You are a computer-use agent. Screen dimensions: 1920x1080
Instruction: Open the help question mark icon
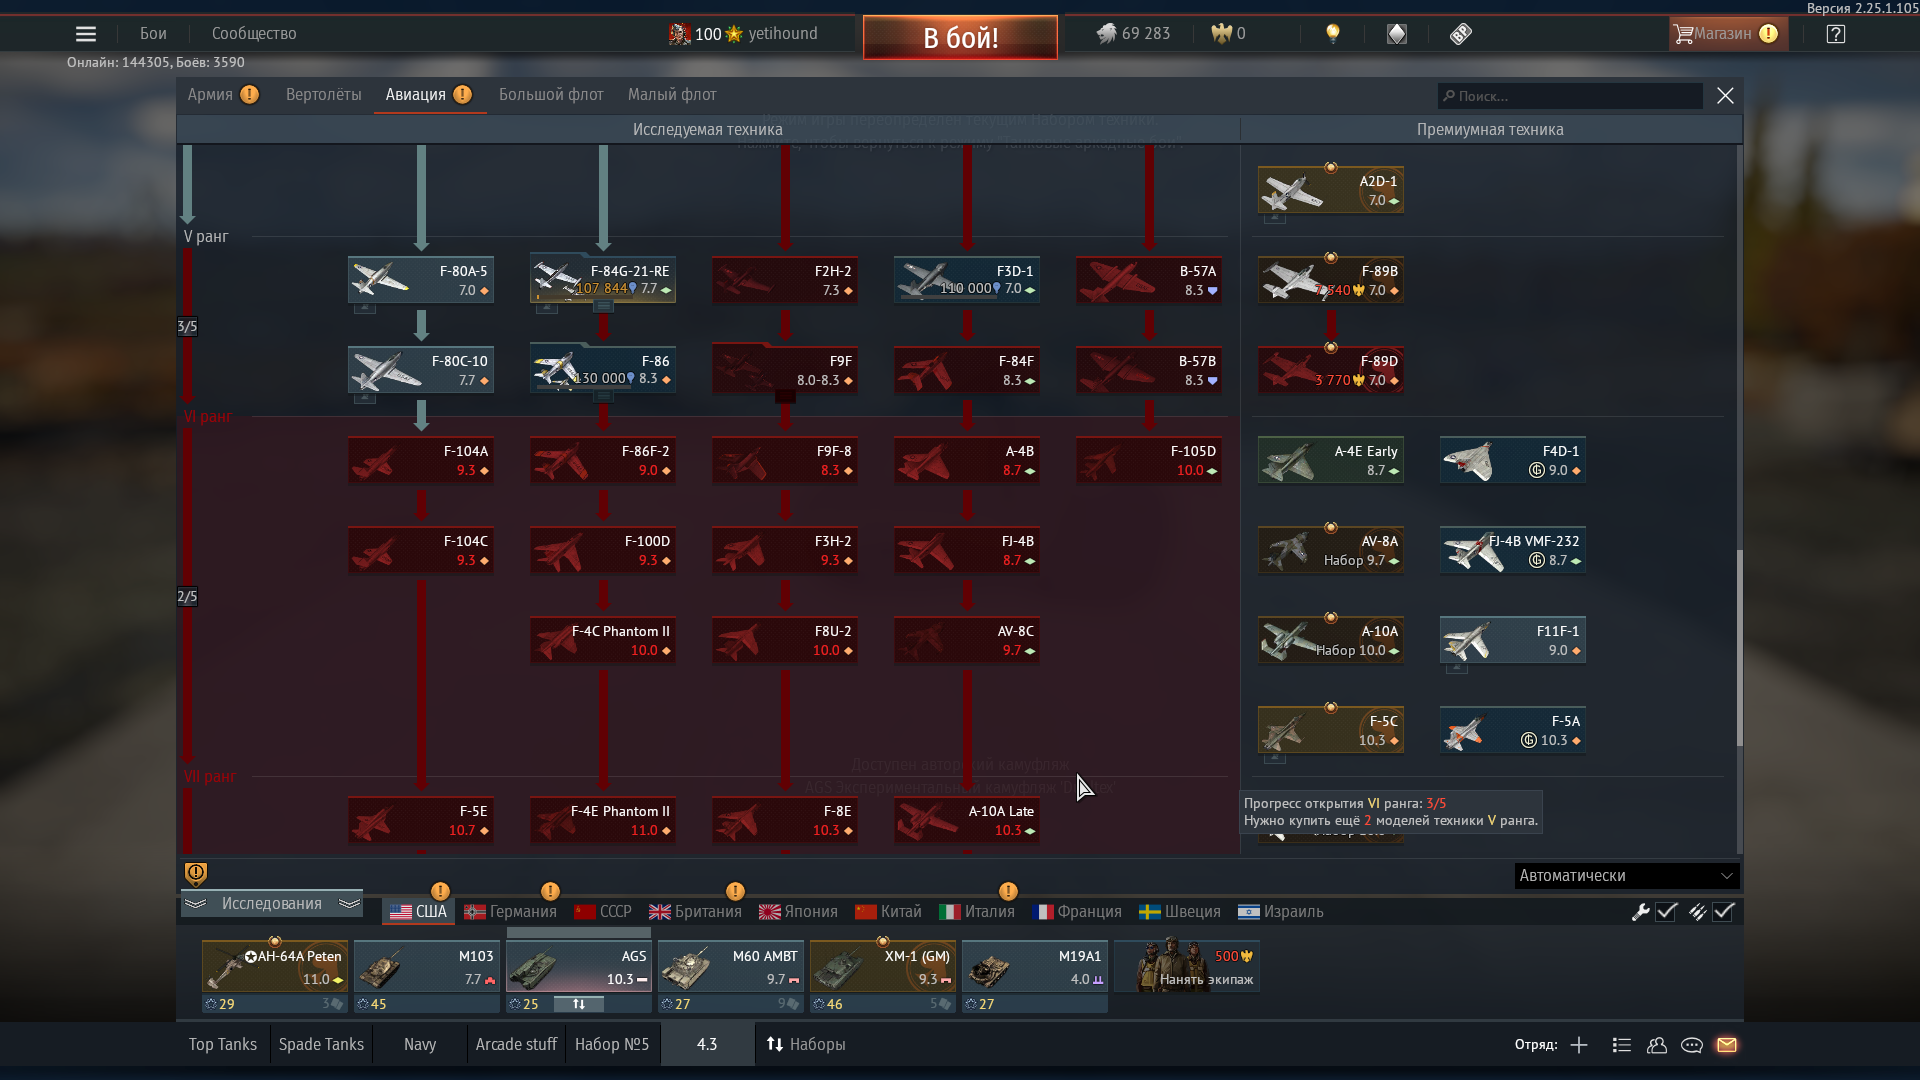[x=1836, y=34]
